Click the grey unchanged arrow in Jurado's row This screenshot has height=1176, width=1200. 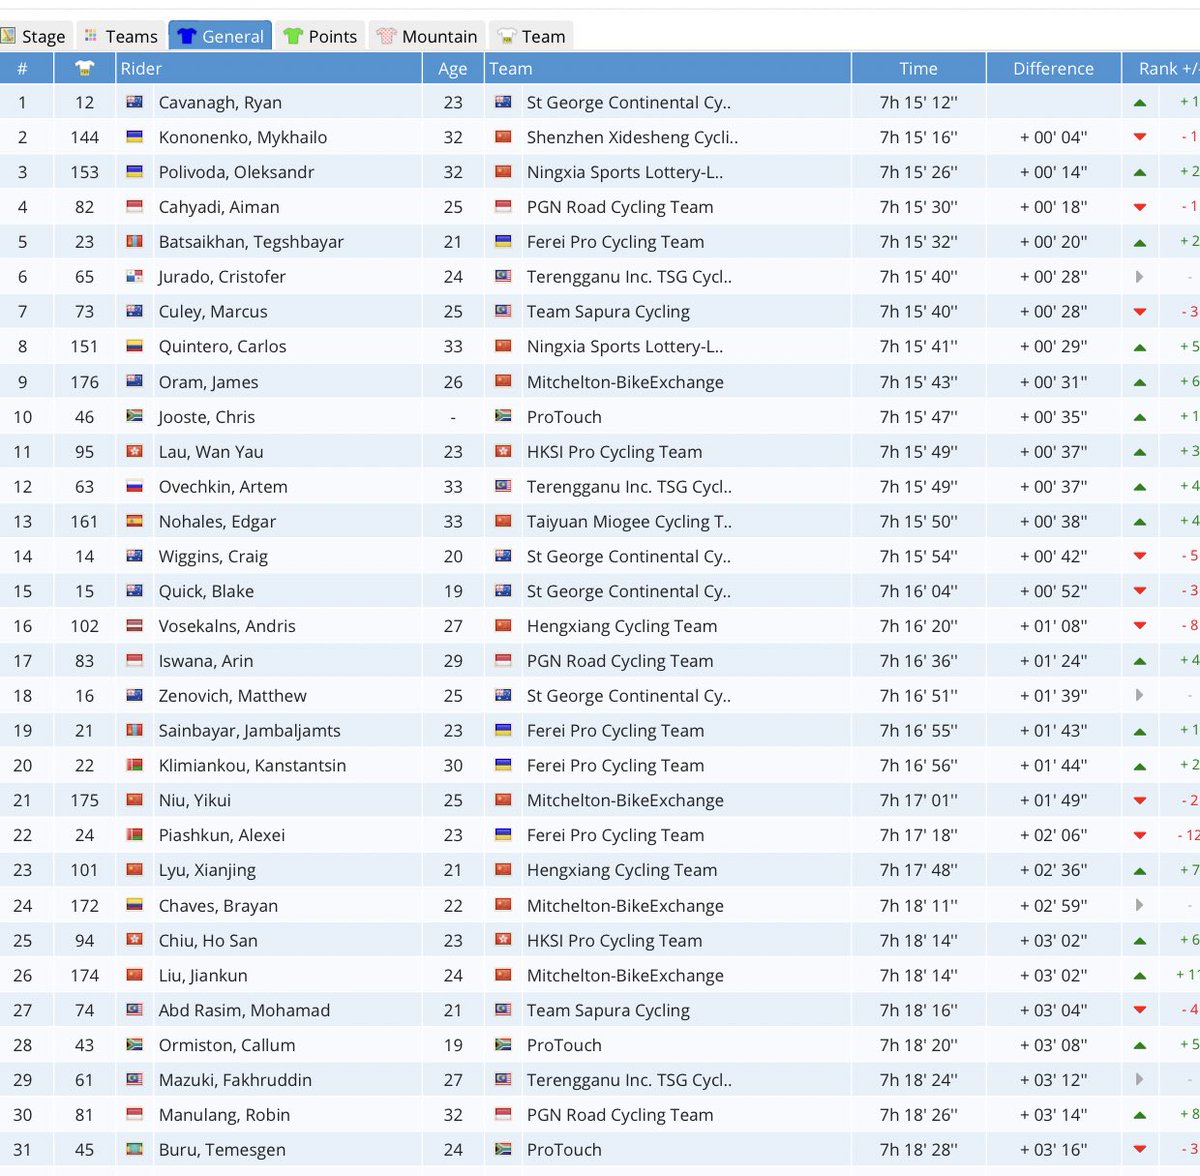tap(1139, 277)
